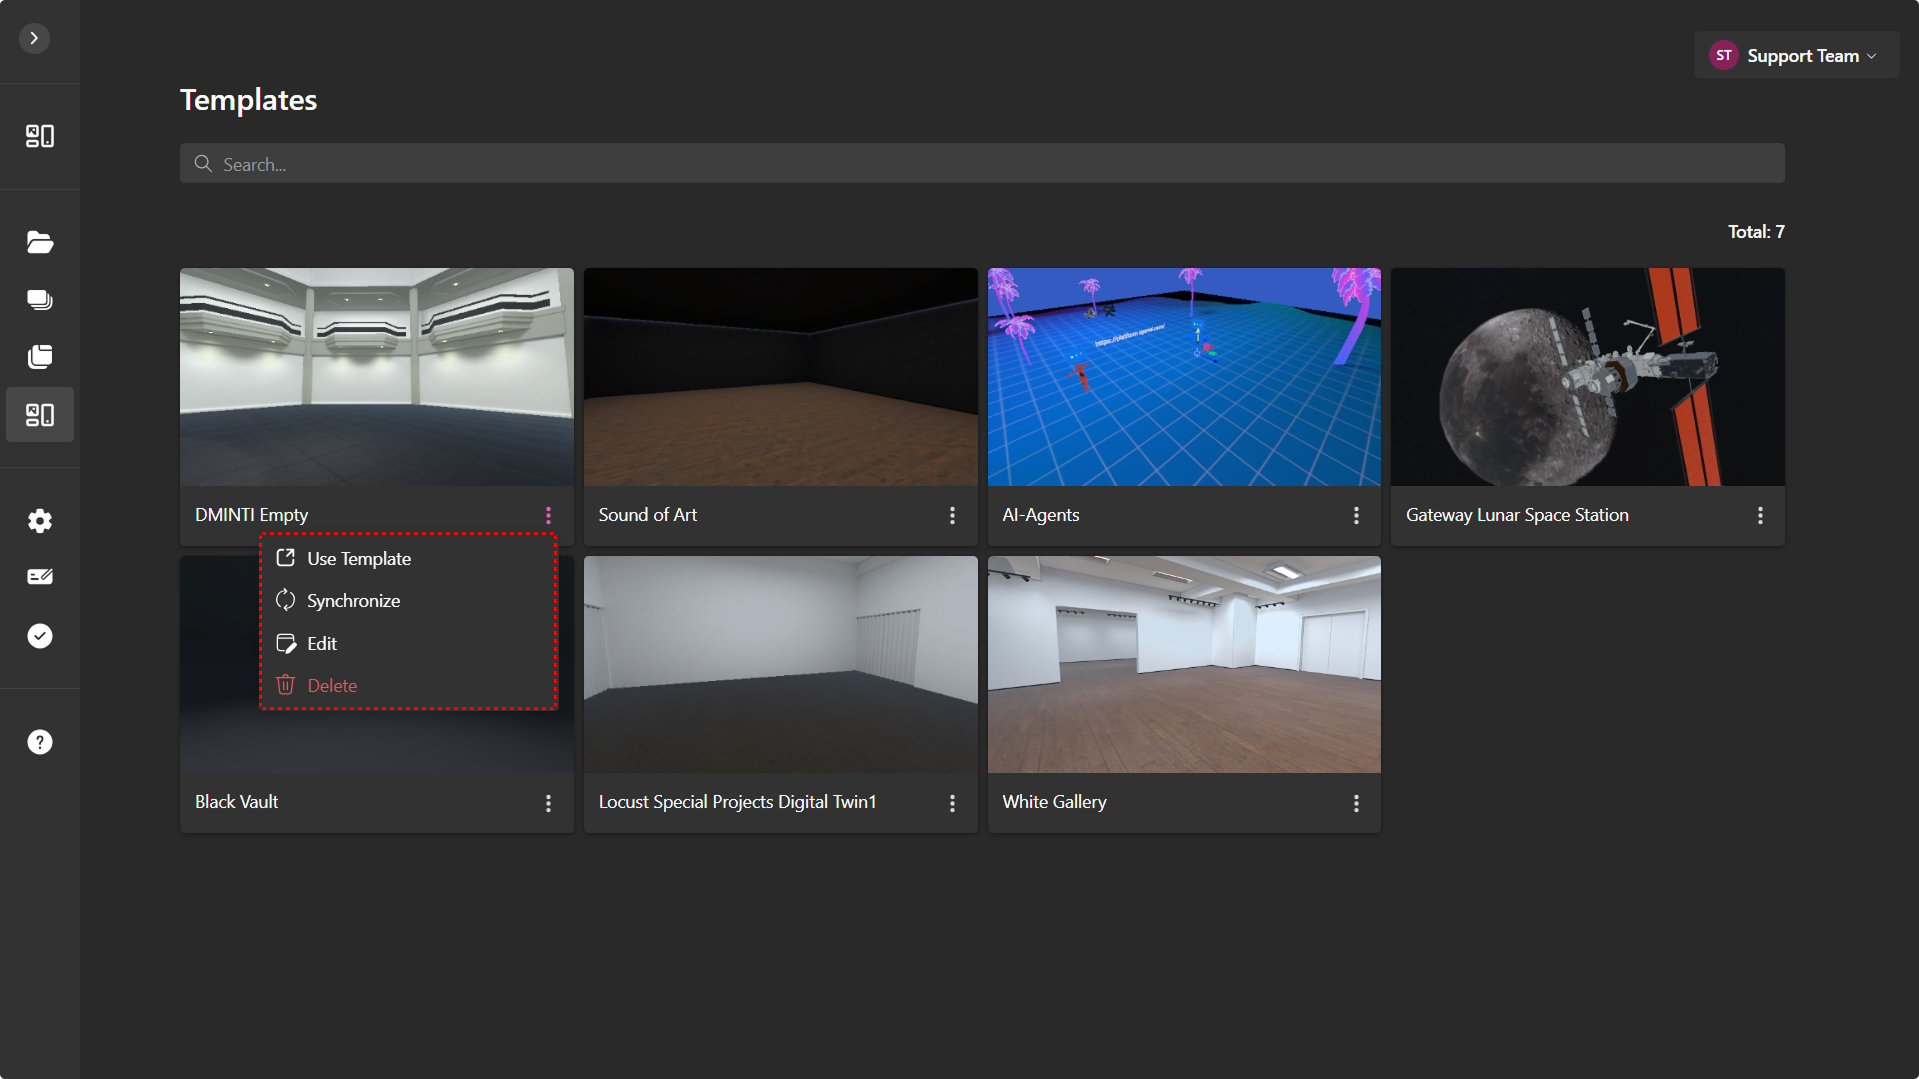This screenshot has height=1079, width=1919.
Task: Expand the Support Team account dropdown
Action: tap(1796, 56)
